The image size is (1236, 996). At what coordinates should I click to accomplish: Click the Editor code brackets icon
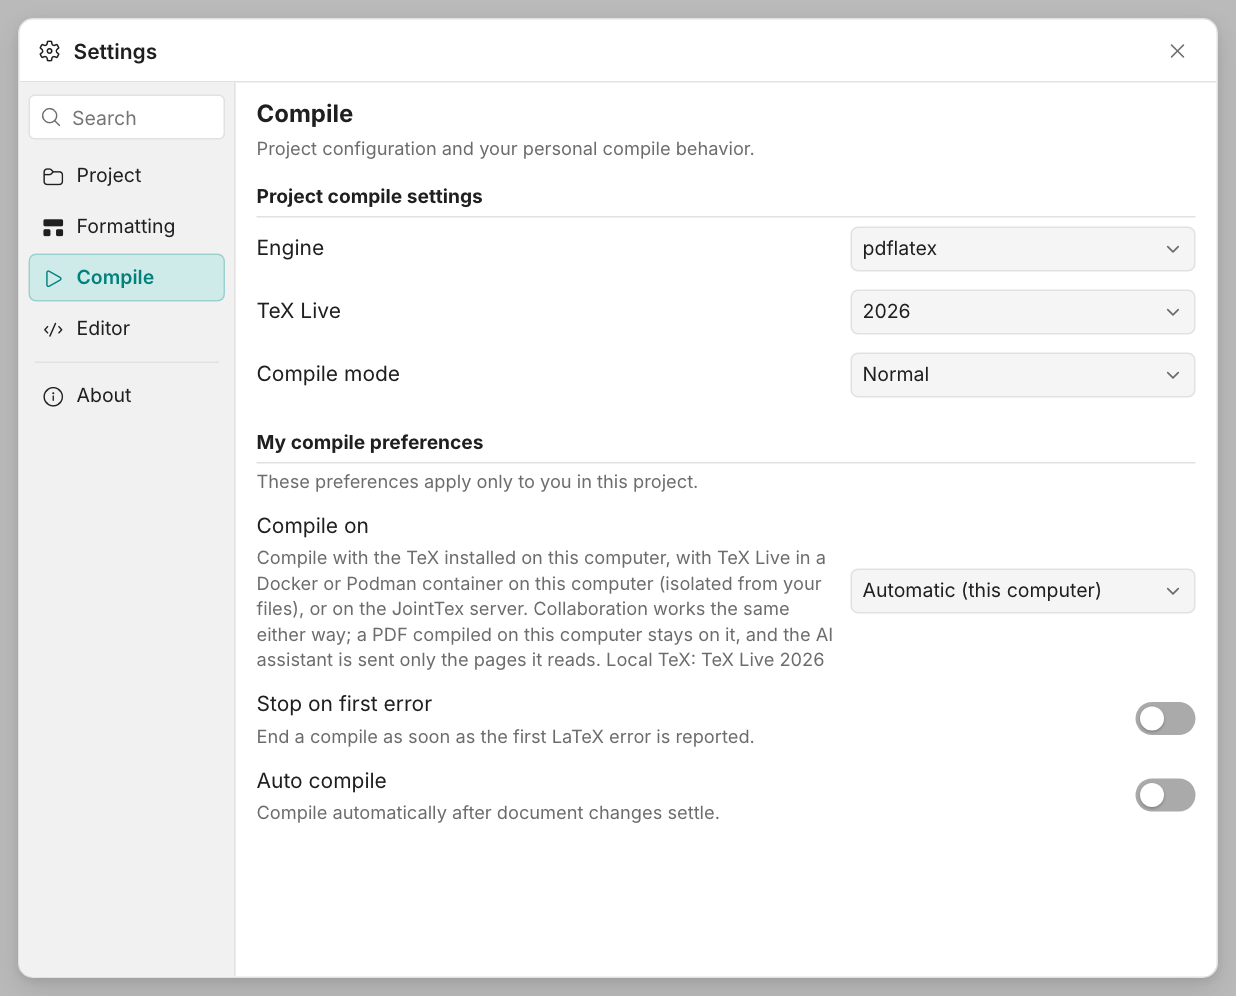pyautogui.click(x=53, y=329)
